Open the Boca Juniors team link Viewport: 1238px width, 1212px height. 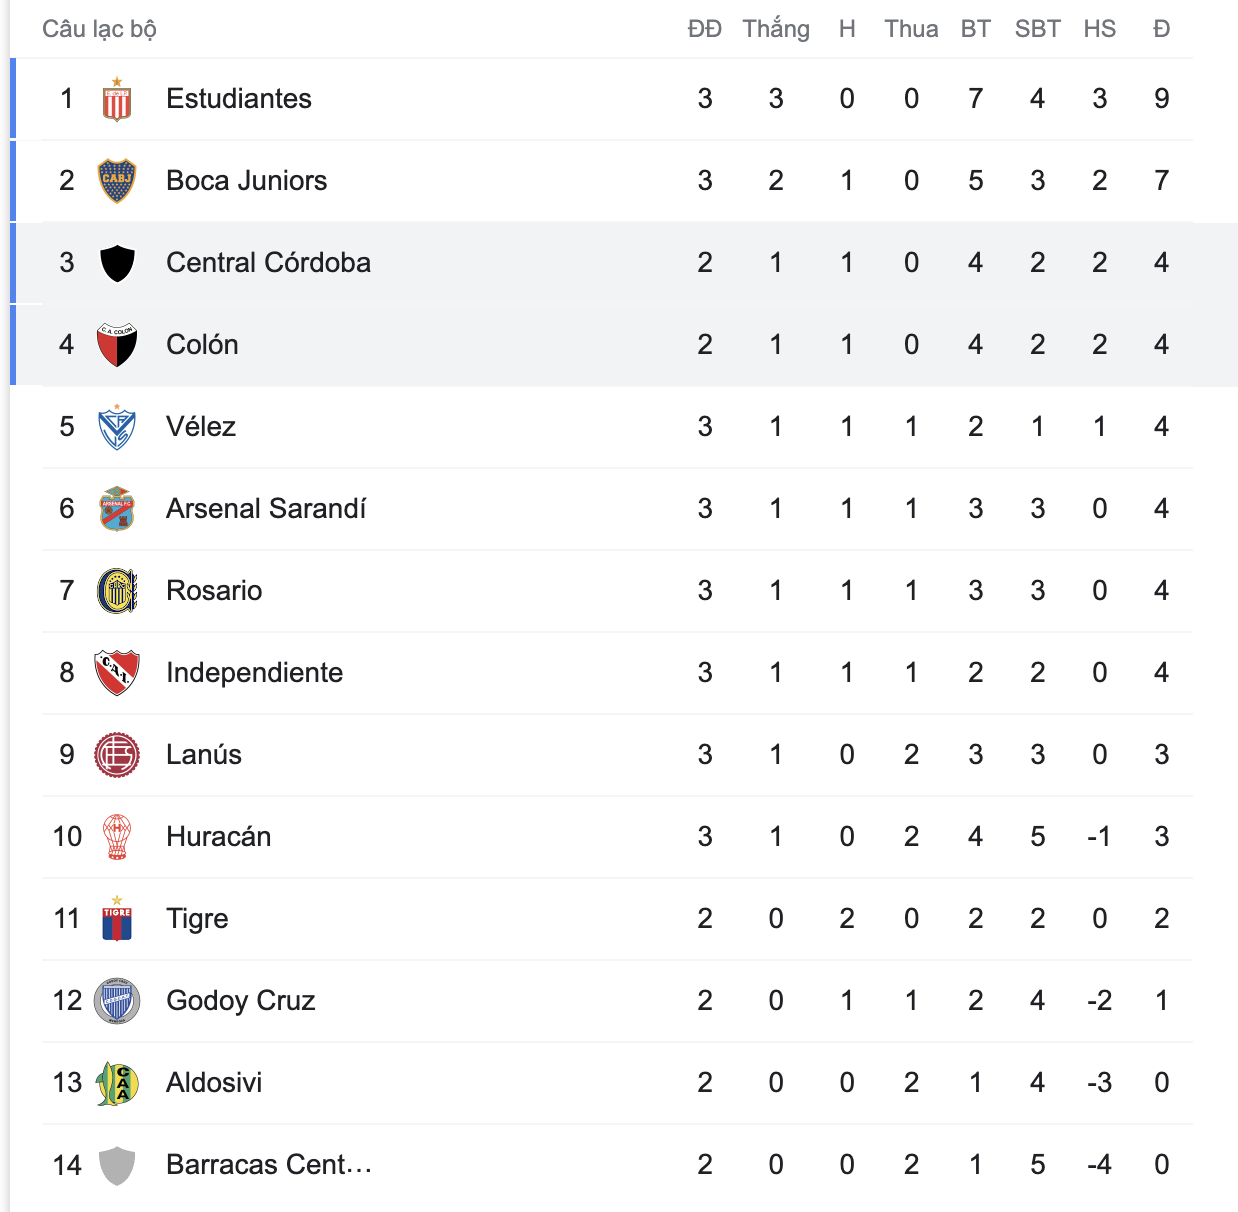pos(246,181)
